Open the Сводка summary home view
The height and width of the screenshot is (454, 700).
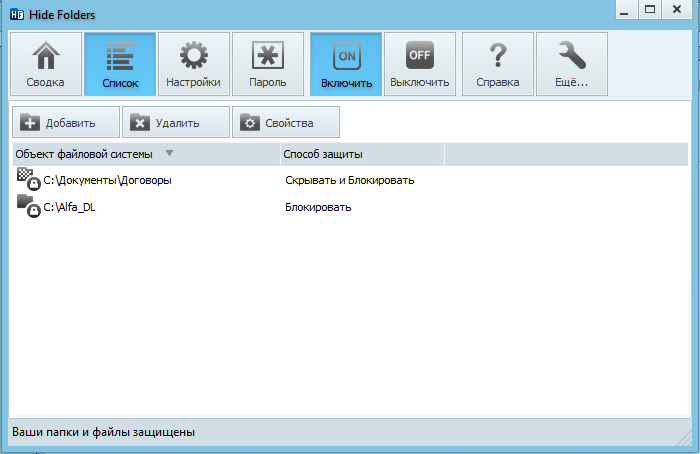coord(46,64)
